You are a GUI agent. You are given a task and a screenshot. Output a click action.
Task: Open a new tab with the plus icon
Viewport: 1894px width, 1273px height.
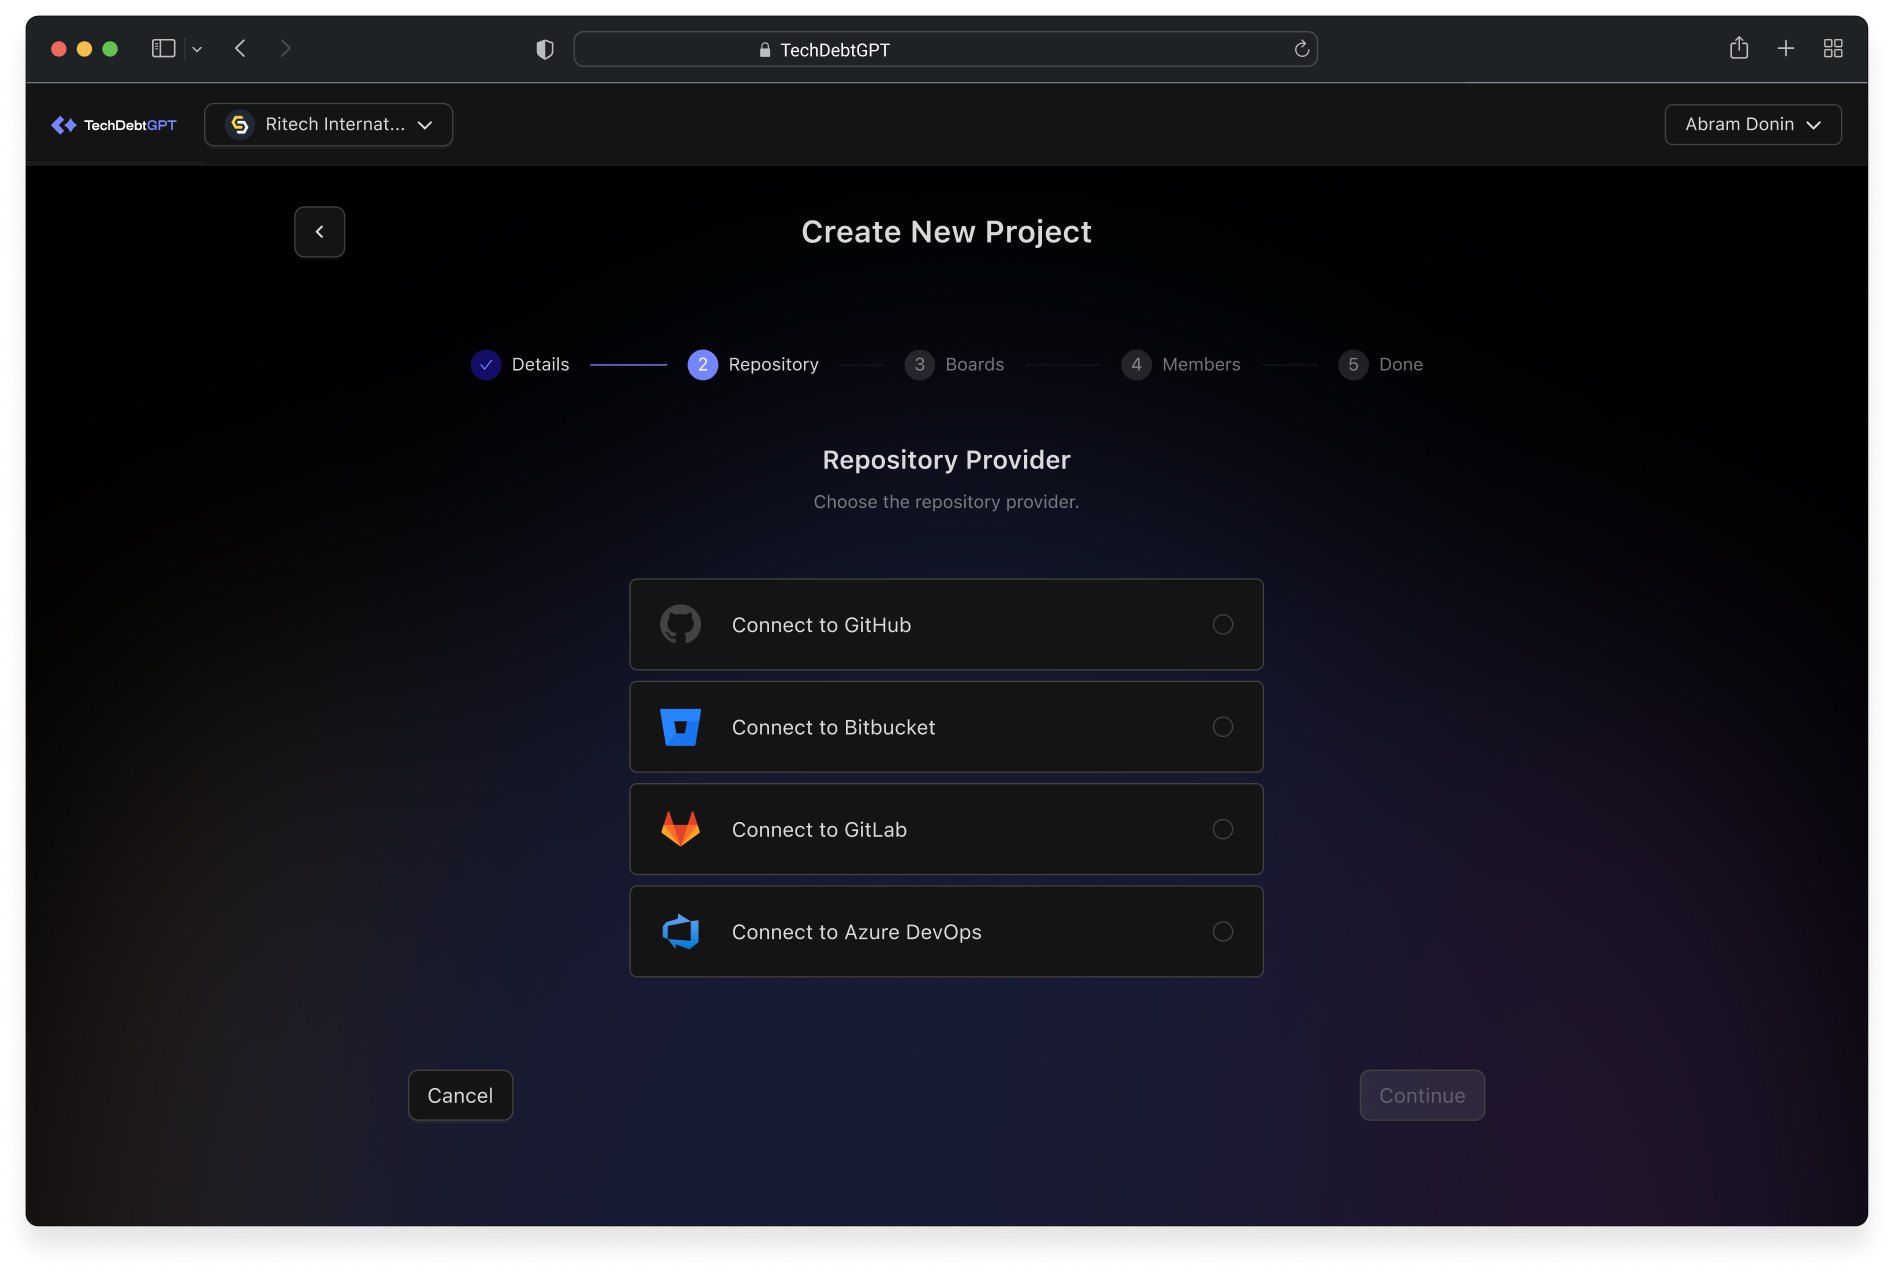click(x=1785, y=49)
